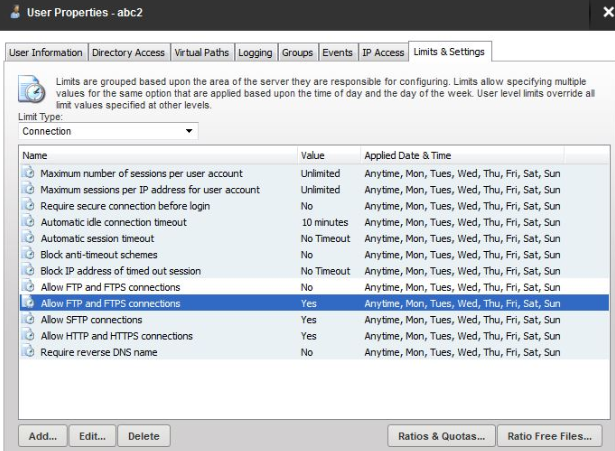Image resolution: width=615 pixels, height=451 pixels.
Task: Switch to the Directory Access tab
Action: pos(128,52)
